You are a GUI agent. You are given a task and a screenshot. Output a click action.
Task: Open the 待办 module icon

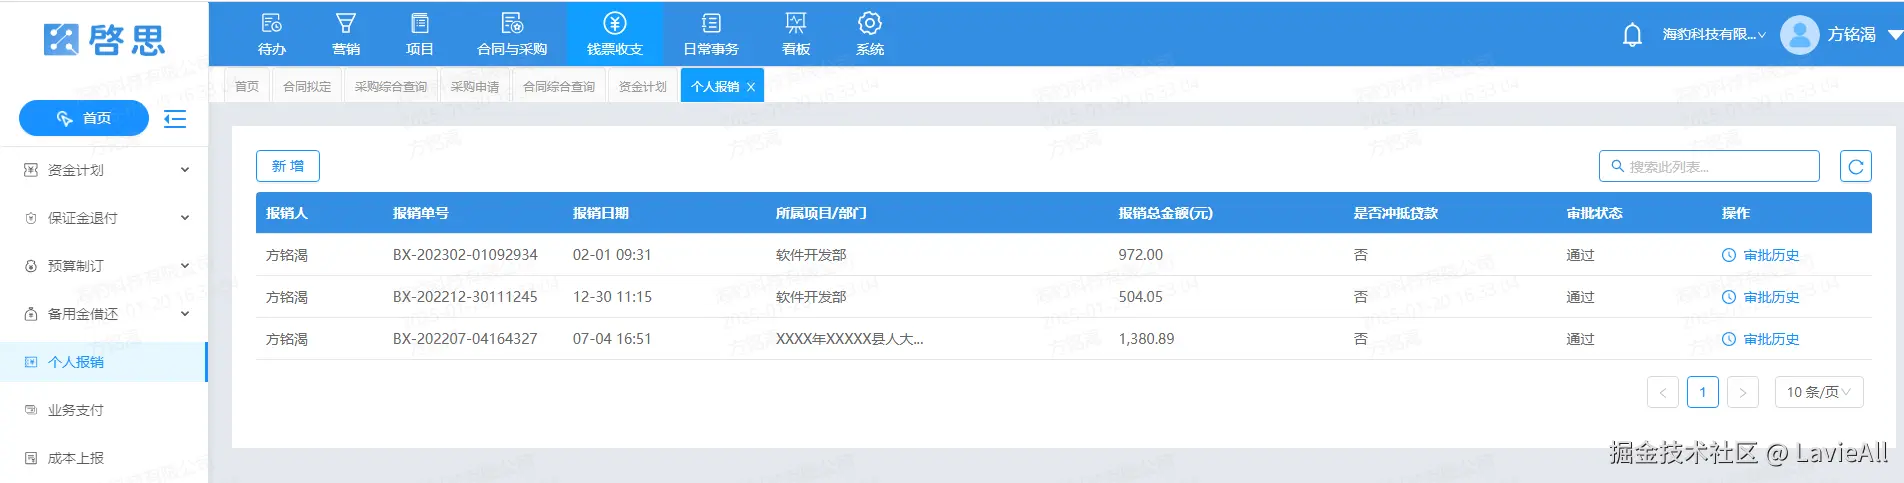pyautogui.click(x=271, y=23)
